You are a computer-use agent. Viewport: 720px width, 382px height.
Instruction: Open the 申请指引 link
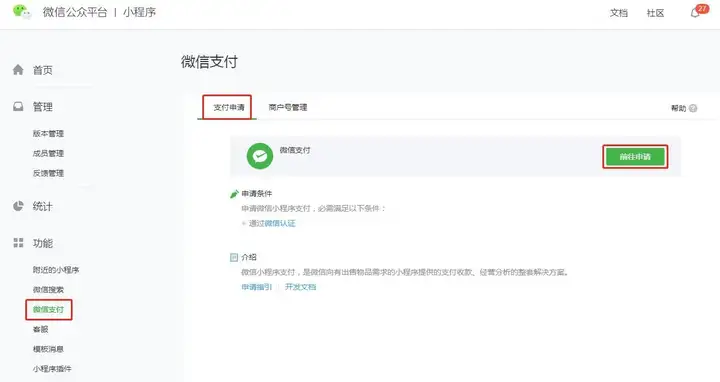(256, 287)
